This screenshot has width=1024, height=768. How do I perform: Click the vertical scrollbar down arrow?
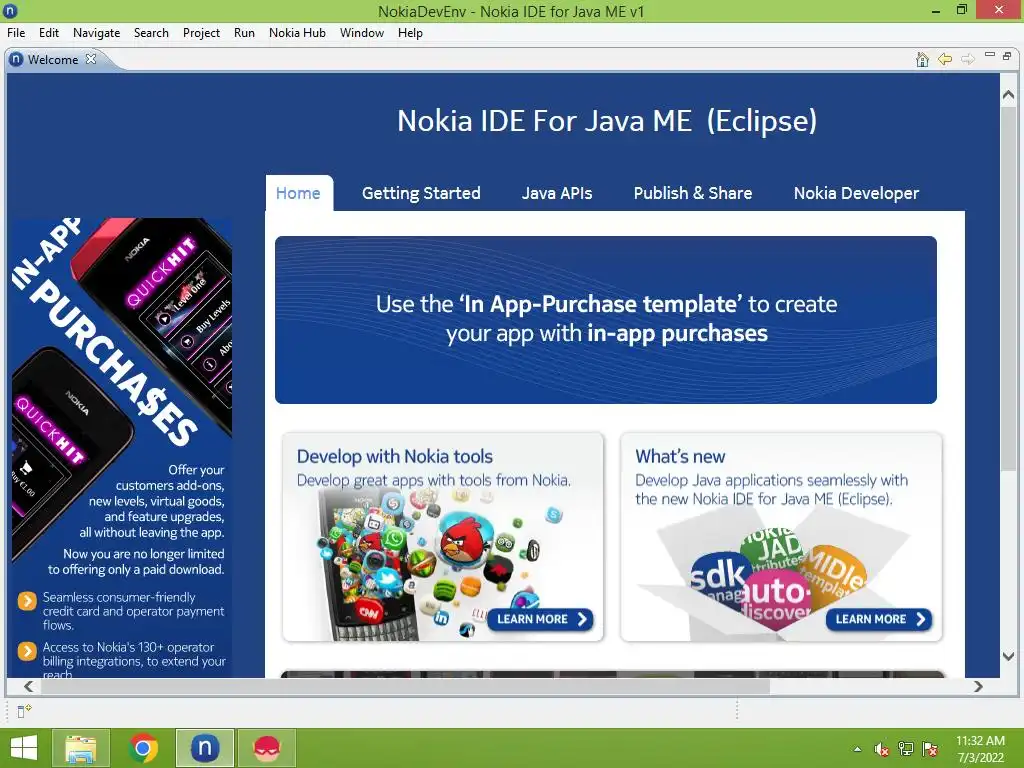[x=1008, y=656]
